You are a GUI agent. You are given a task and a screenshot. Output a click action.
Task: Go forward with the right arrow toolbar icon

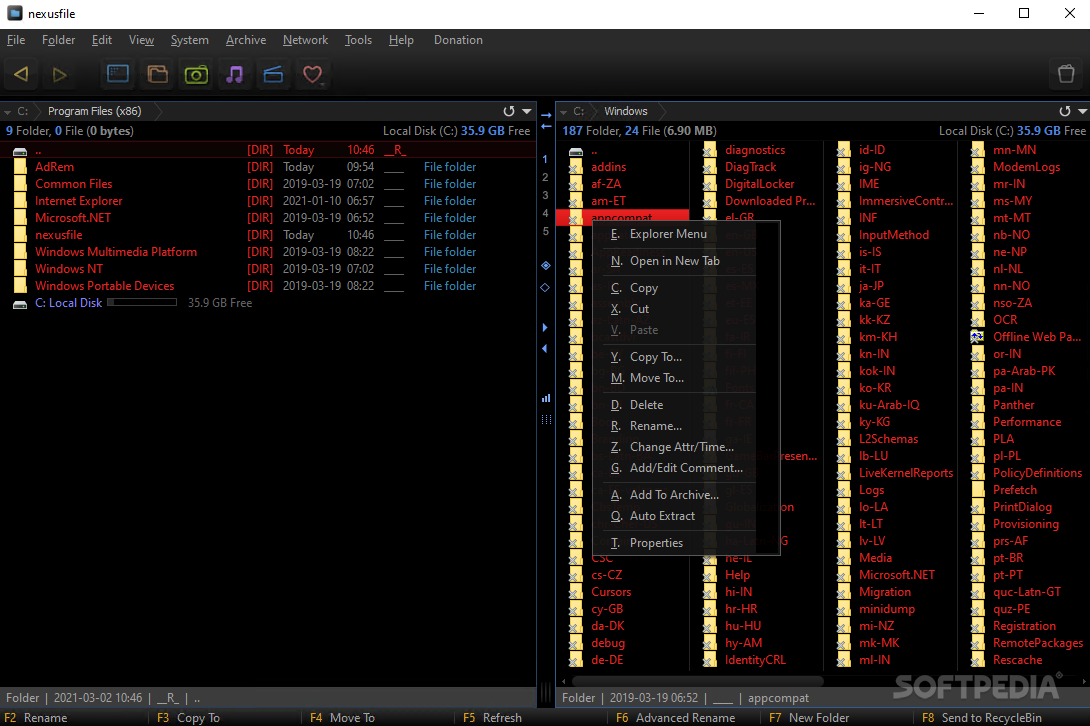click(60, 74)
